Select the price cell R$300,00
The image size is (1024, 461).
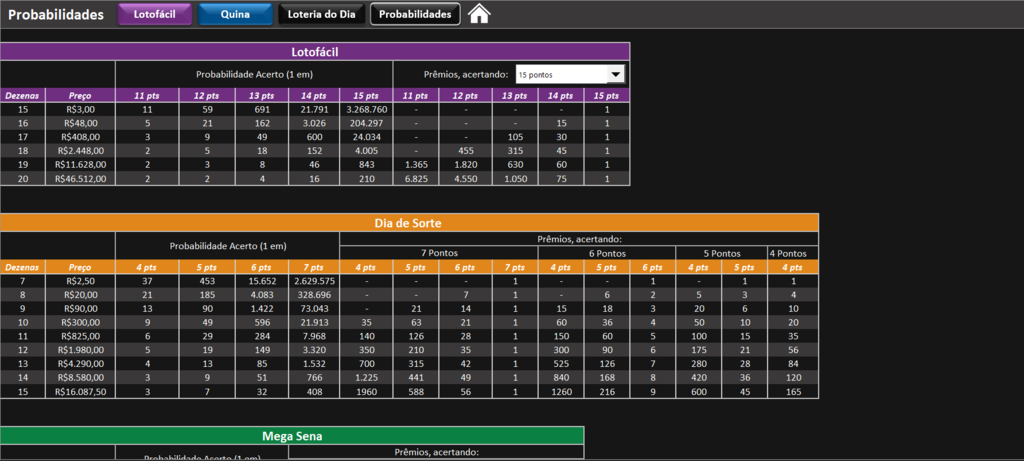pos(81,323)
